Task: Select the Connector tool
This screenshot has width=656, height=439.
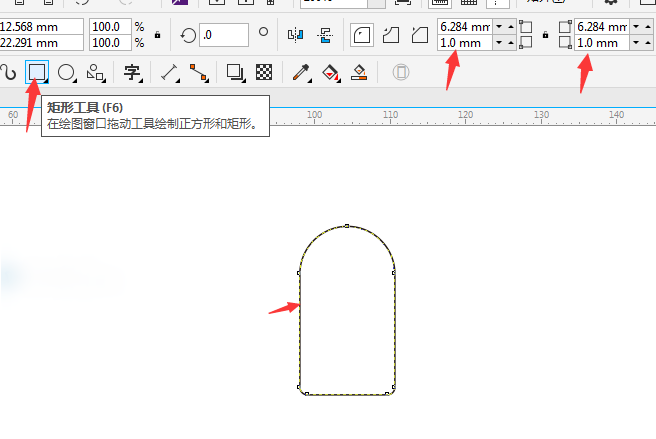Action: [x=199, y=72]
